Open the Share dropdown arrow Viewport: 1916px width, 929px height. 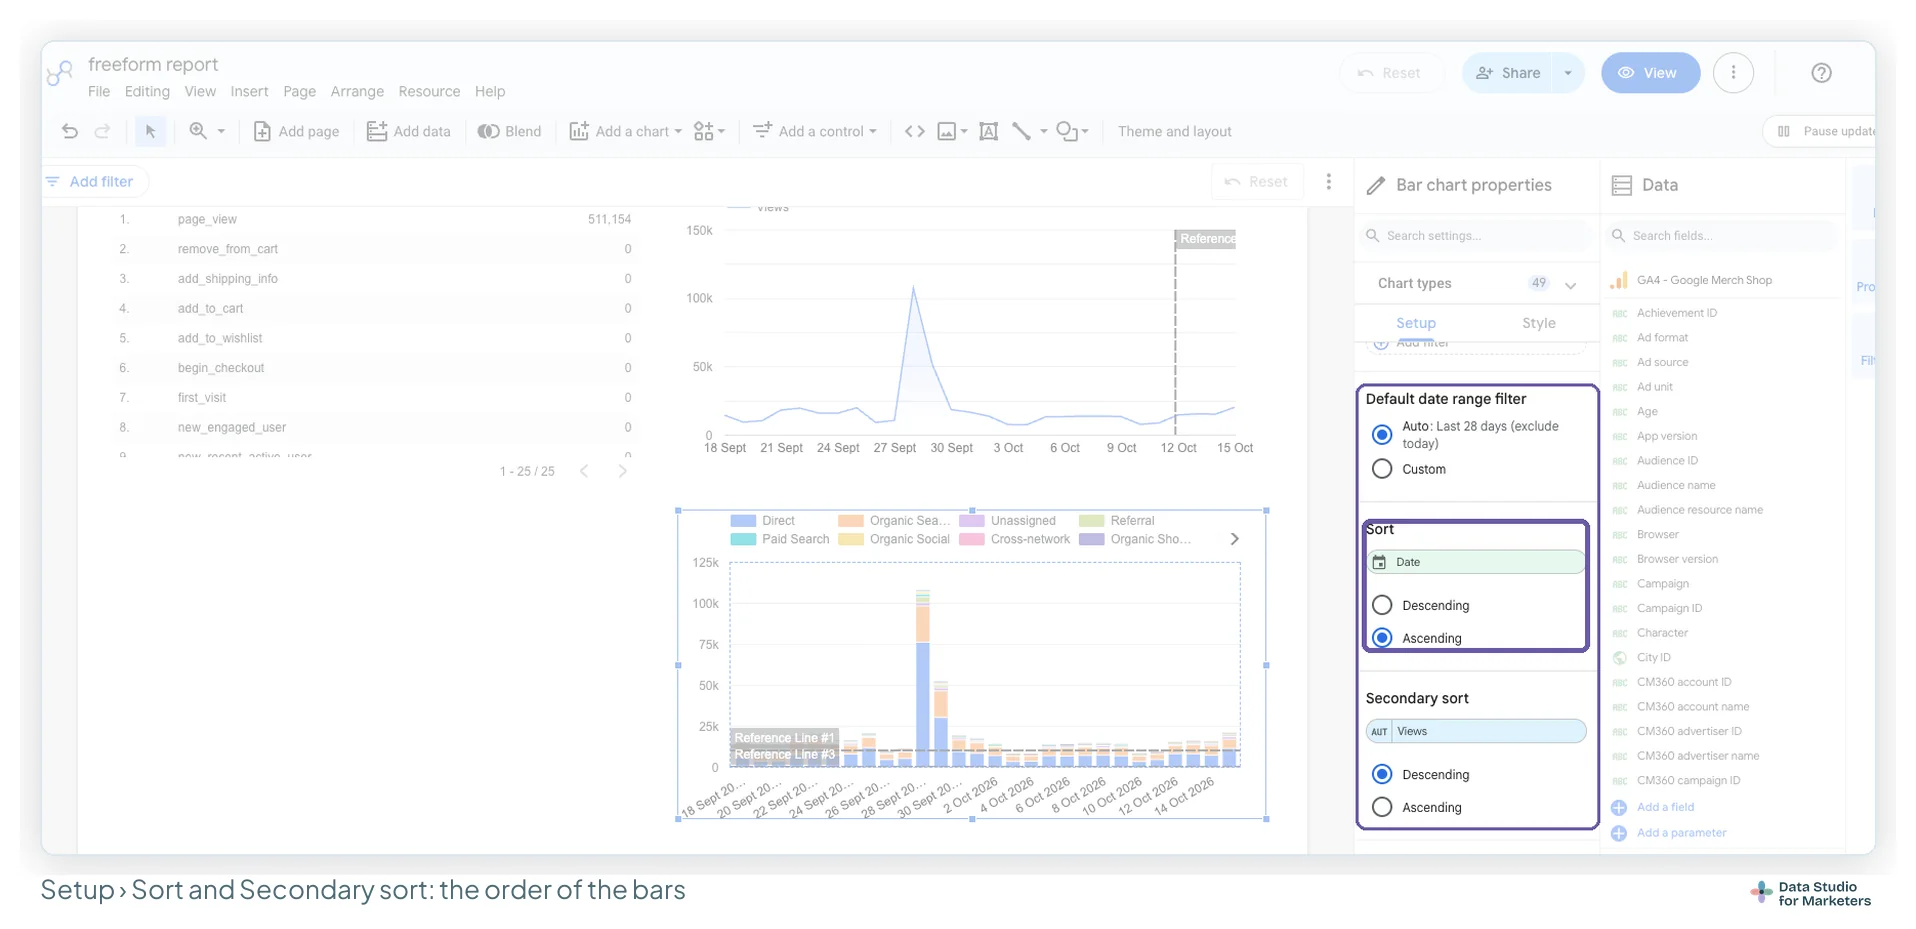(1567, 73)
